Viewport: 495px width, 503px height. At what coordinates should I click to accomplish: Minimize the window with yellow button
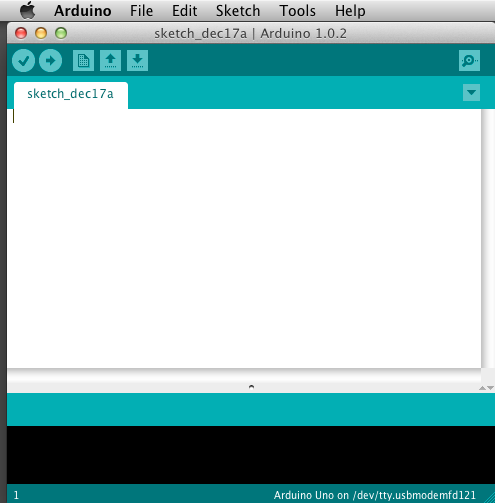coord(41,33)
